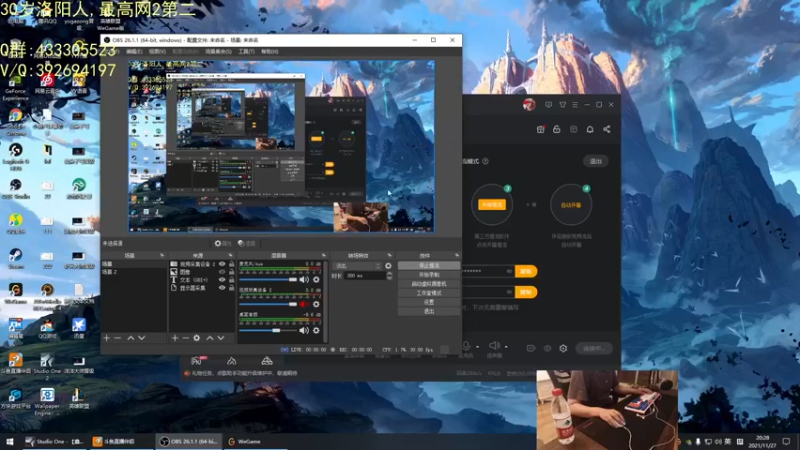Image resolution: width=800 pixels, height=450 pixels.
Task: Move scene down with the arrow in the 场景 panel
Action: coord(142,338)
